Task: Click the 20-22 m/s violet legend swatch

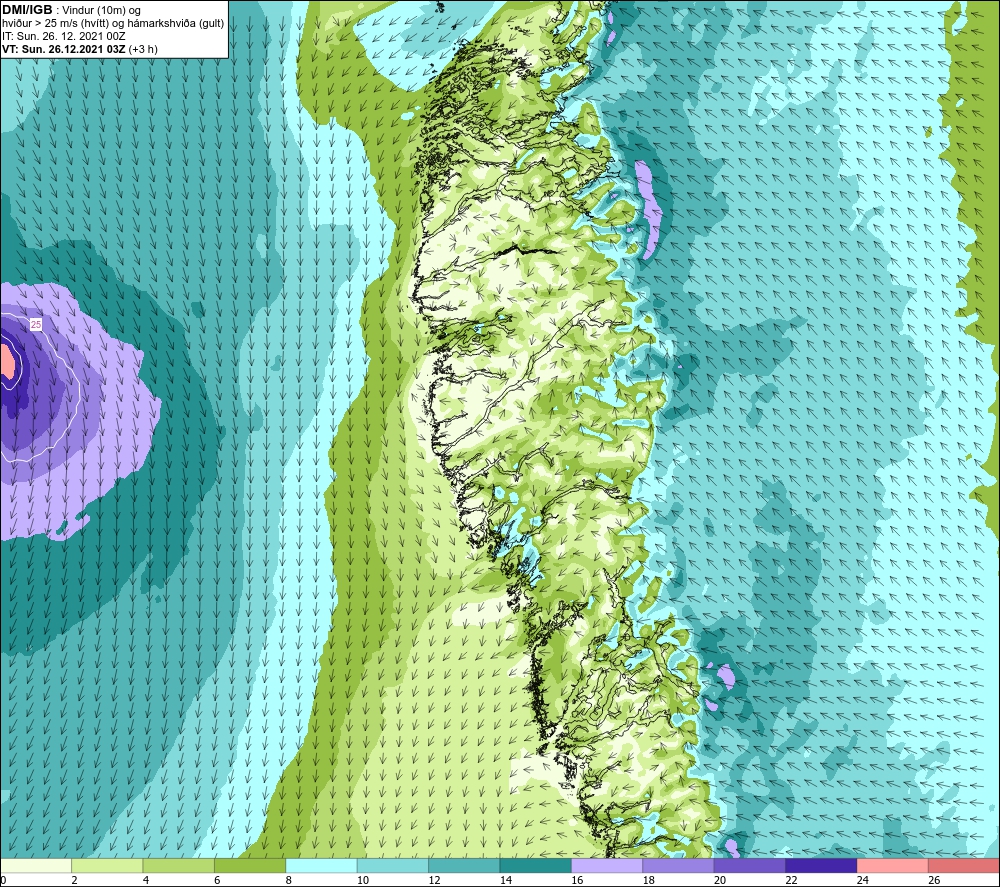Action: (x=750, y=865)
